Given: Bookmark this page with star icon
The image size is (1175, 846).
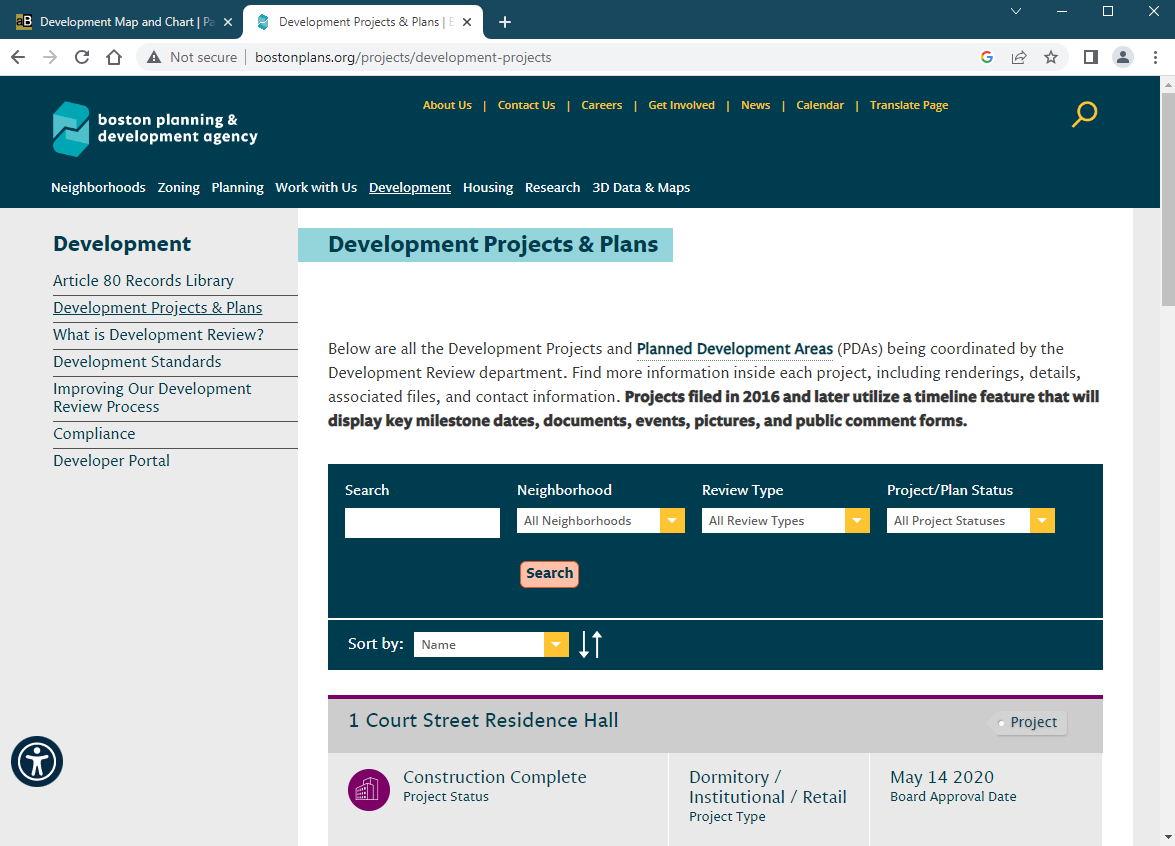Looking at the screenshot, I should (1051, 57).
